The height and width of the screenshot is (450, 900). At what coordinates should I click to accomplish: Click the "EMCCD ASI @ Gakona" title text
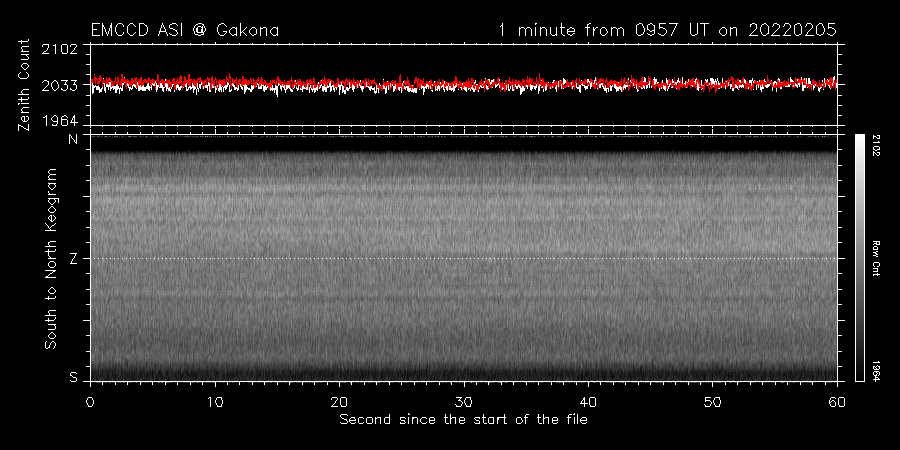[184, 31]
